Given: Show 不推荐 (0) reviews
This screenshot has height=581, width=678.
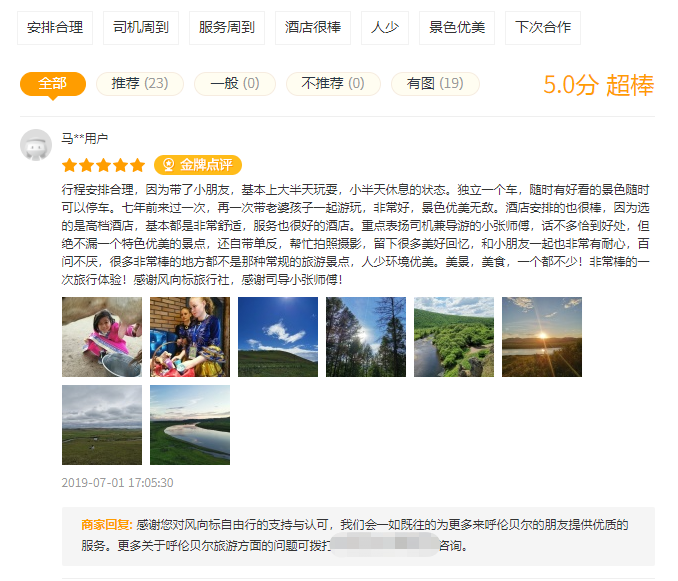Looking at the screenshot, I should [333, 83].
